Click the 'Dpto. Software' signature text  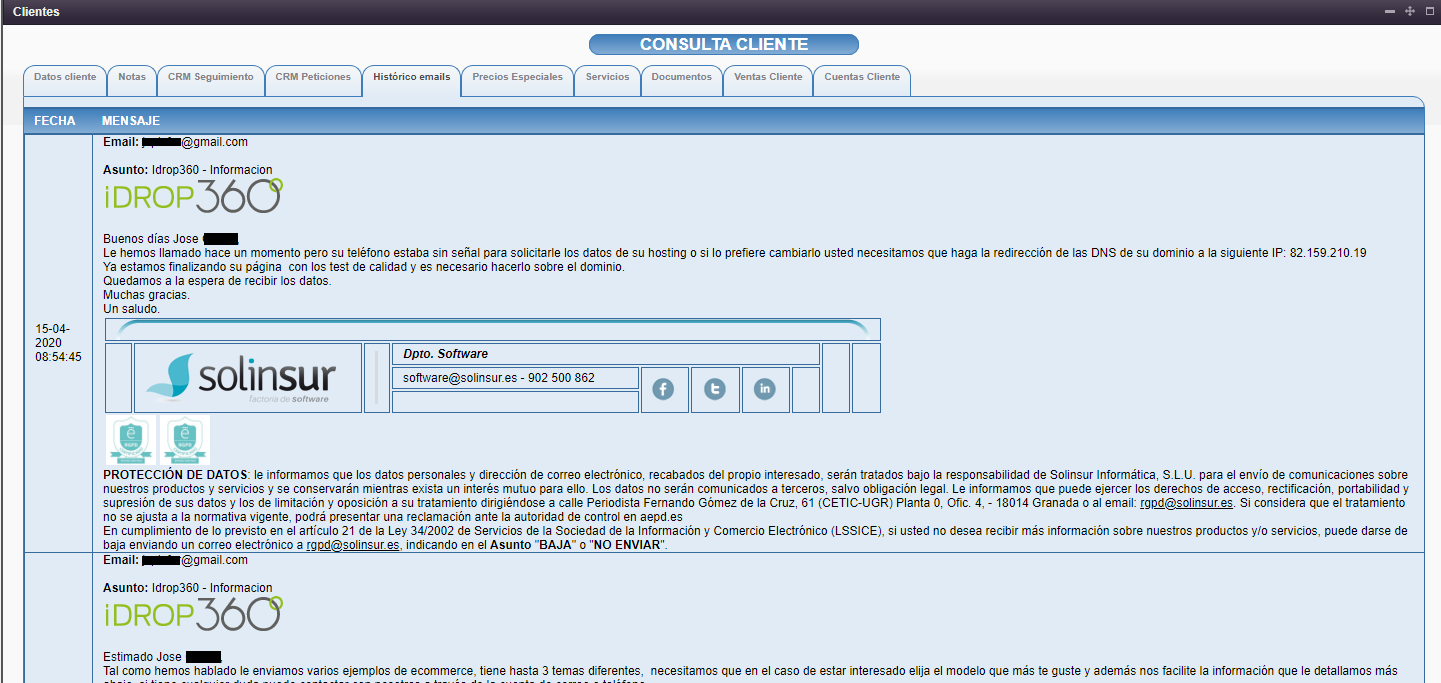coord(445,354)
